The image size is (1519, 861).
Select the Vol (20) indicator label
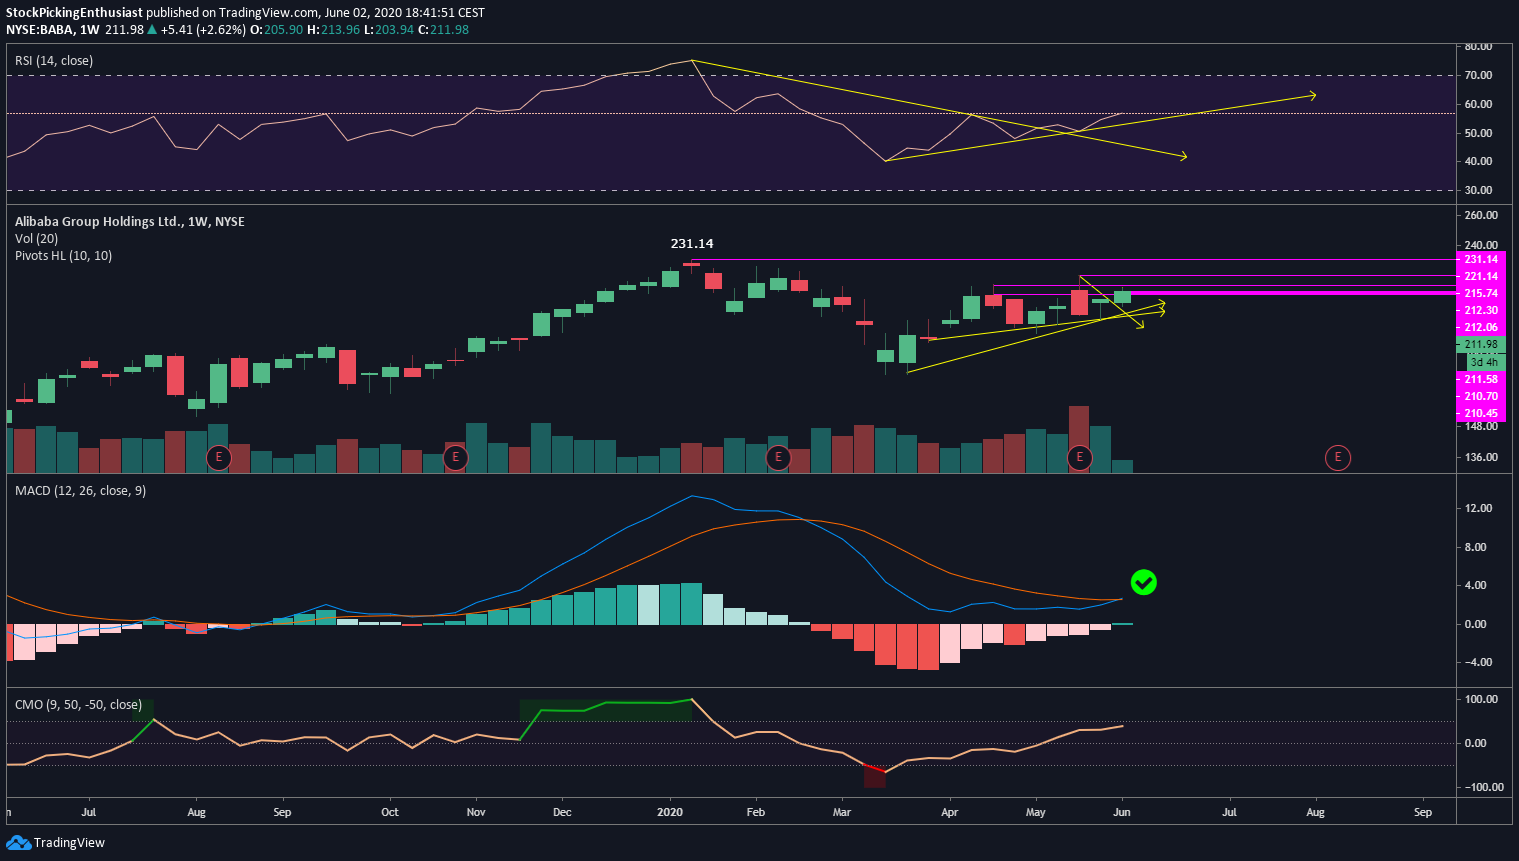(x=36, y=238)
